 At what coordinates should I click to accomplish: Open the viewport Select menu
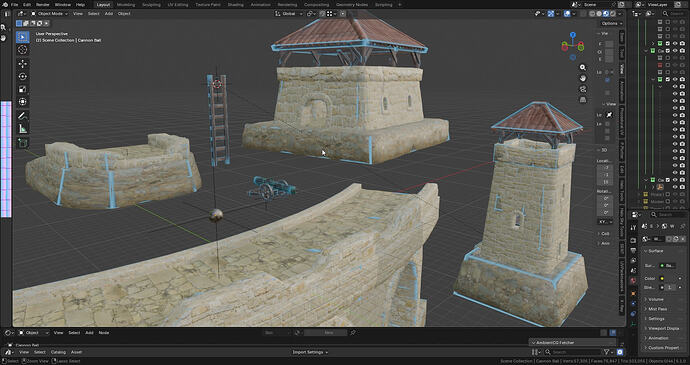[x=94, y=14]
